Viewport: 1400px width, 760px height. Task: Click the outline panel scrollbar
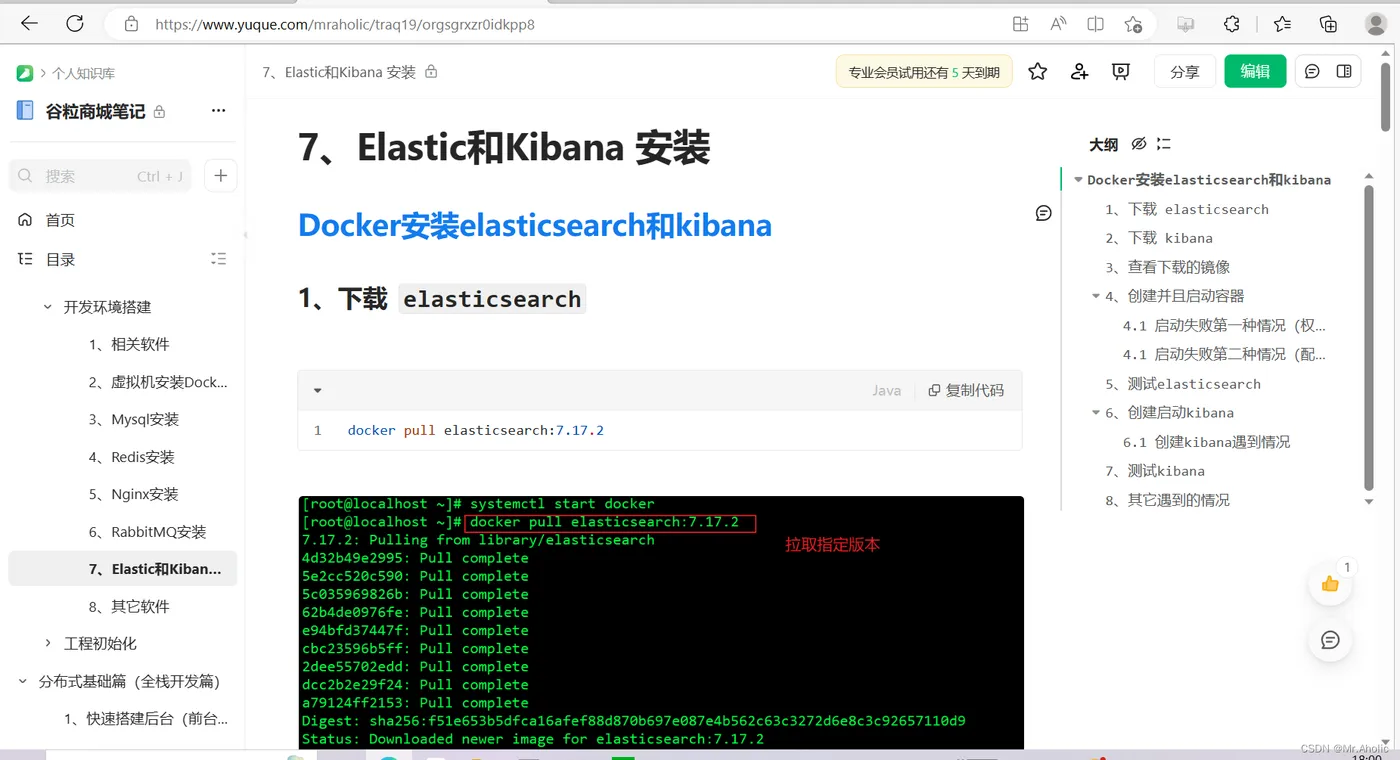tap(1369, 340)
